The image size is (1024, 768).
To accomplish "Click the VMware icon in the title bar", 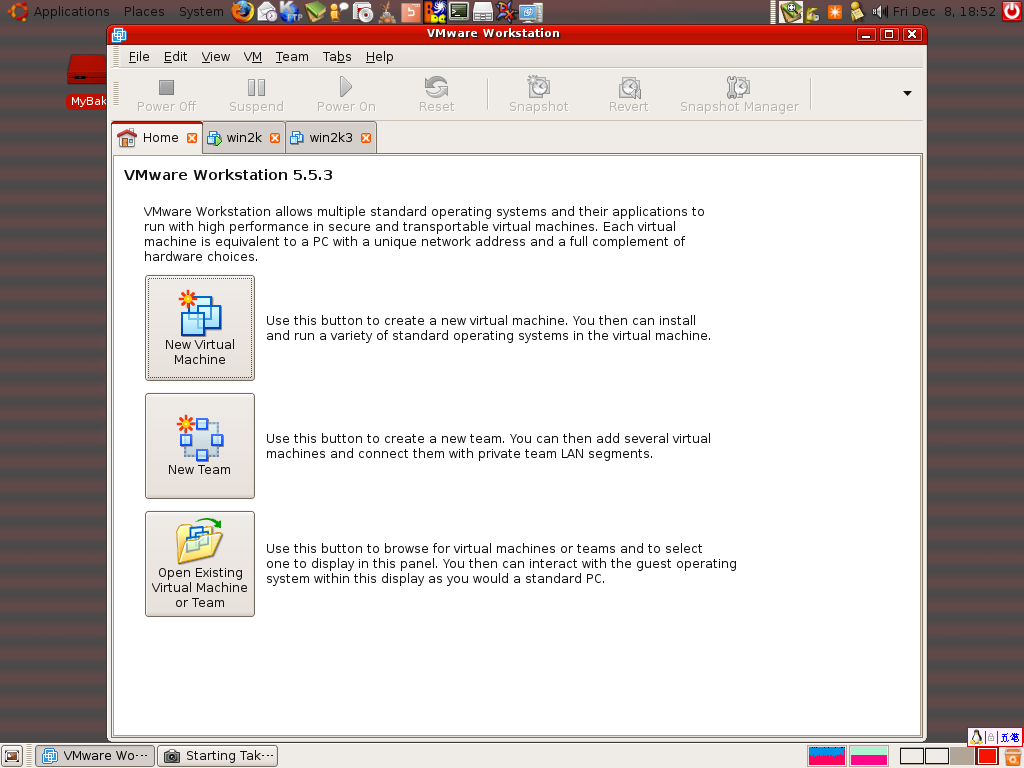I will click(x=119, y=35).
